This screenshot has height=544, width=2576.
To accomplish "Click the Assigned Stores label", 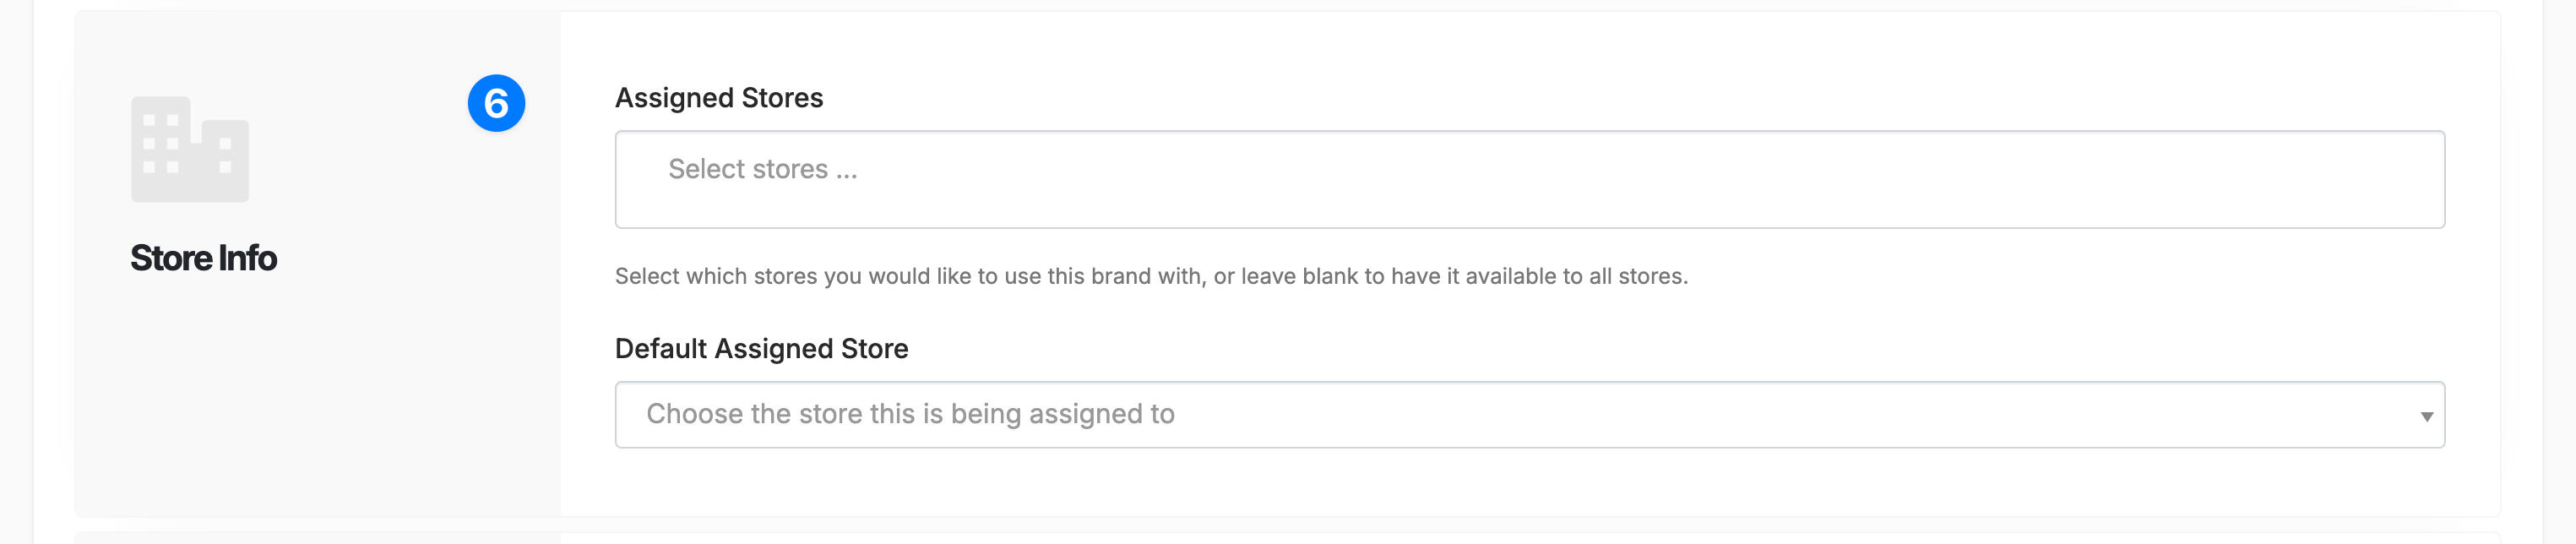I will [x=719, y=97].
